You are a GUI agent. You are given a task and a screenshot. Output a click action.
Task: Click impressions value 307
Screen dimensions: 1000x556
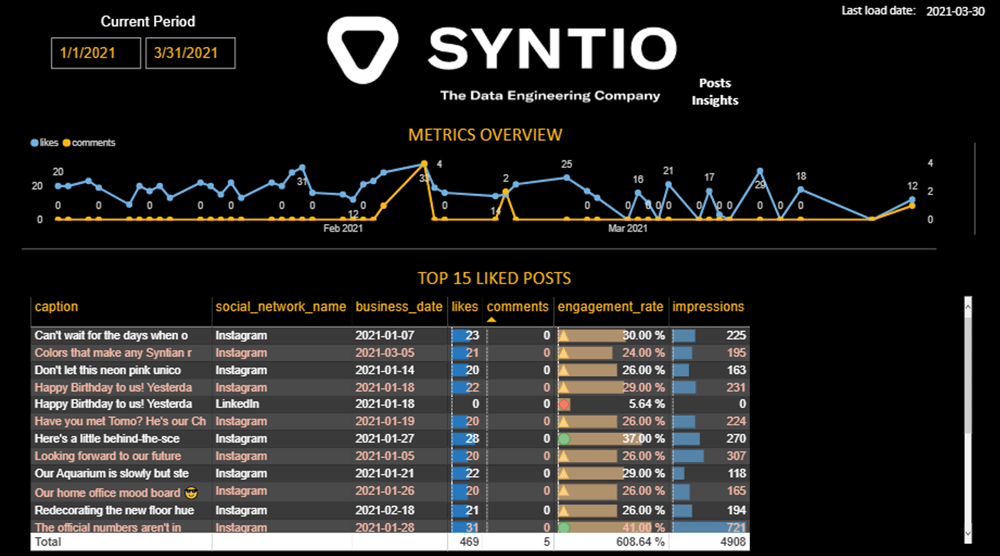pos(736,456)
